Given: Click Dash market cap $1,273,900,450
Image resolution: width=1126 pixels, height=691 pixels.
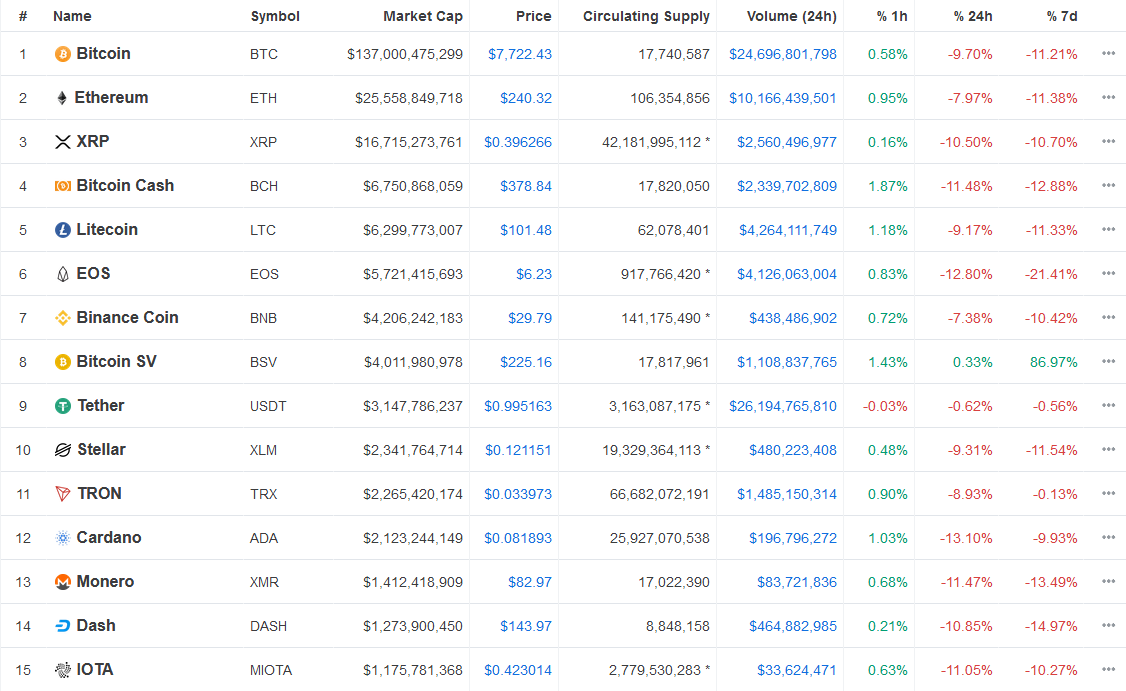Looking at the screenshot, I should pos(413,626).
